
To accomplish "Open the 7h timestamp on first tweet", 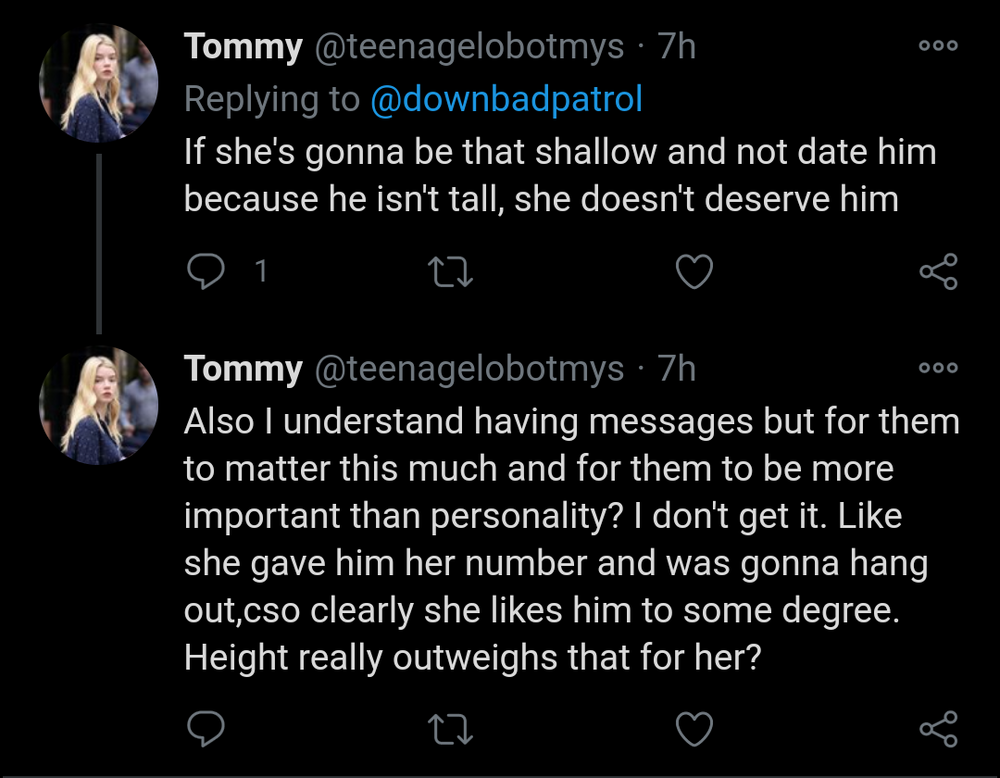I will pos(676,47).
